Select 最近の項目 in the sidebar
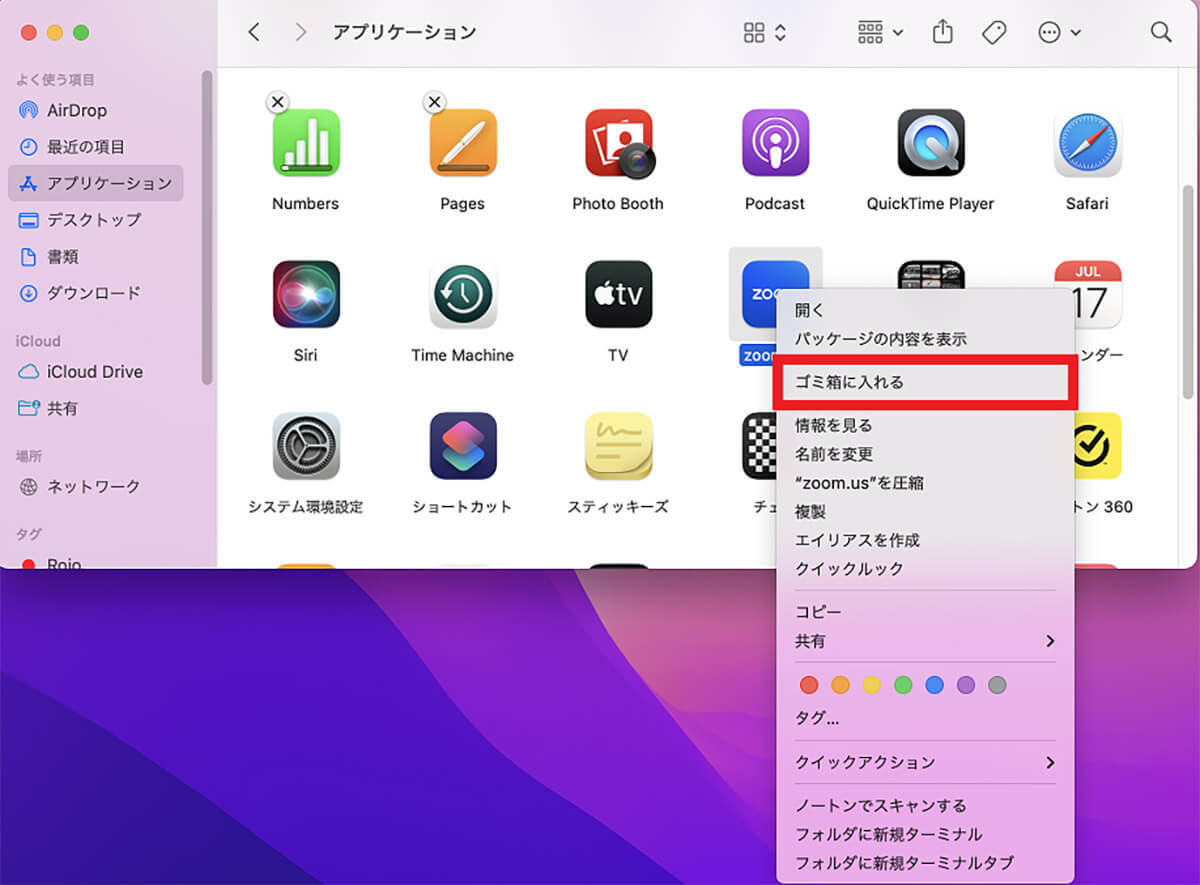The width and height of the screenshot is (1200, 885). (x=95, y=147)
